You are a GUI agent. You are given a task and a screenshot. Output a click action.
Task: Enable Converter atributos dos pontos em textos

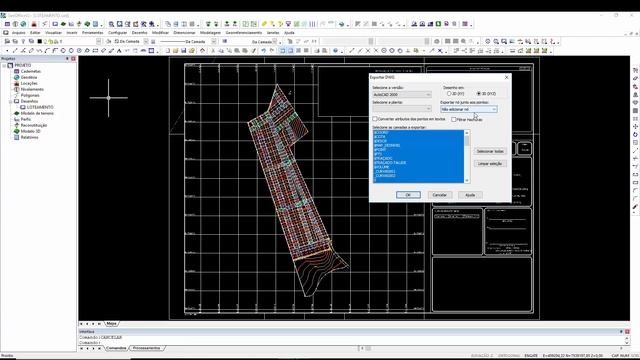pyautogui.click(x=375, y=119)
